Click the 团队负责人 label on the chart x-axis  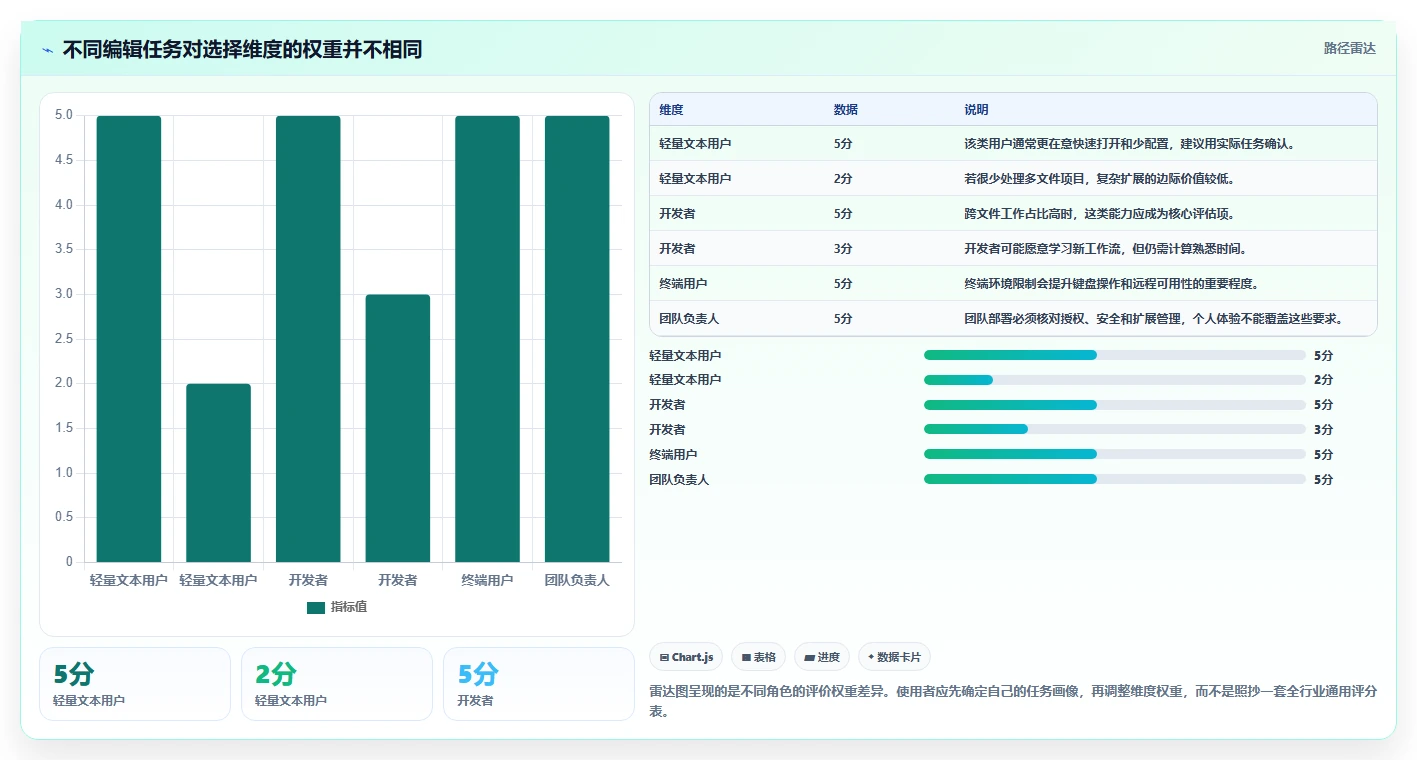[x=577, y=580]
